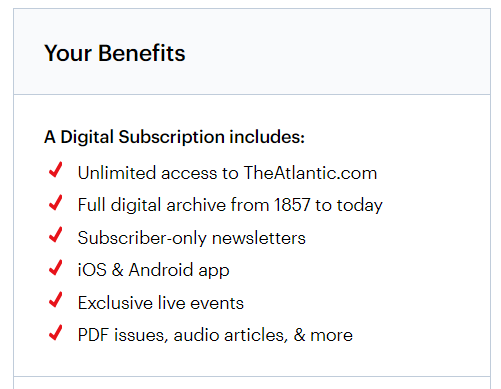Image resolution: width=501 pixels, height=389 pixels.
Task: Click the words 'audio articles' in last benefit
Action: (231, 335)
